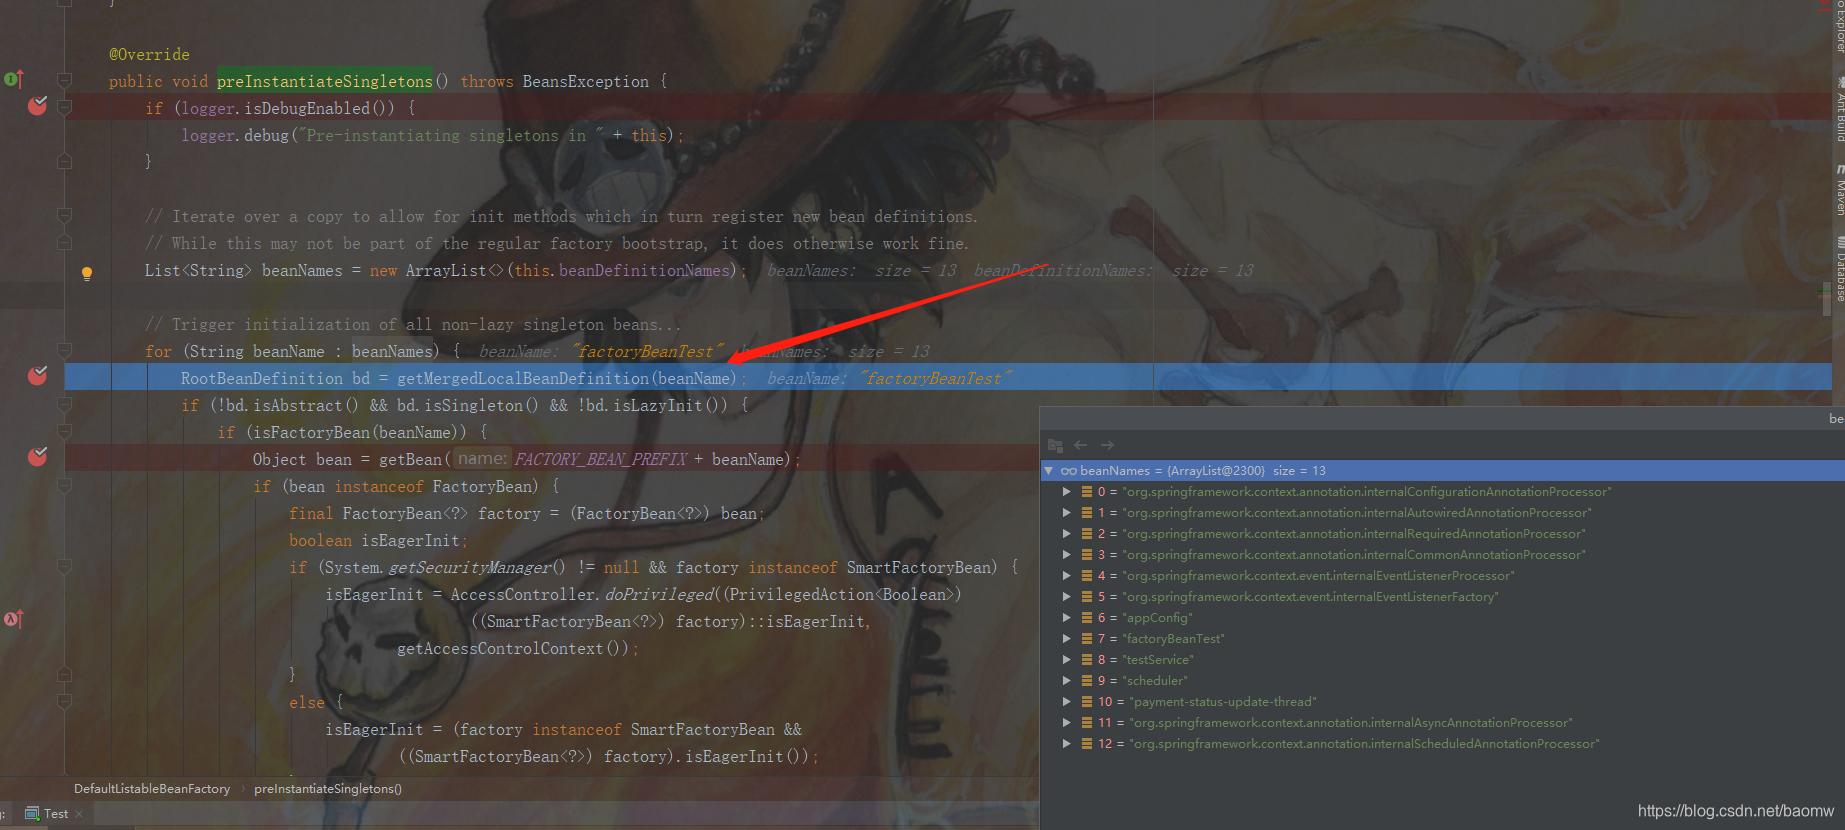
Task: Click the watch glasses icon beside beanNames
Action: (1068, 471)
